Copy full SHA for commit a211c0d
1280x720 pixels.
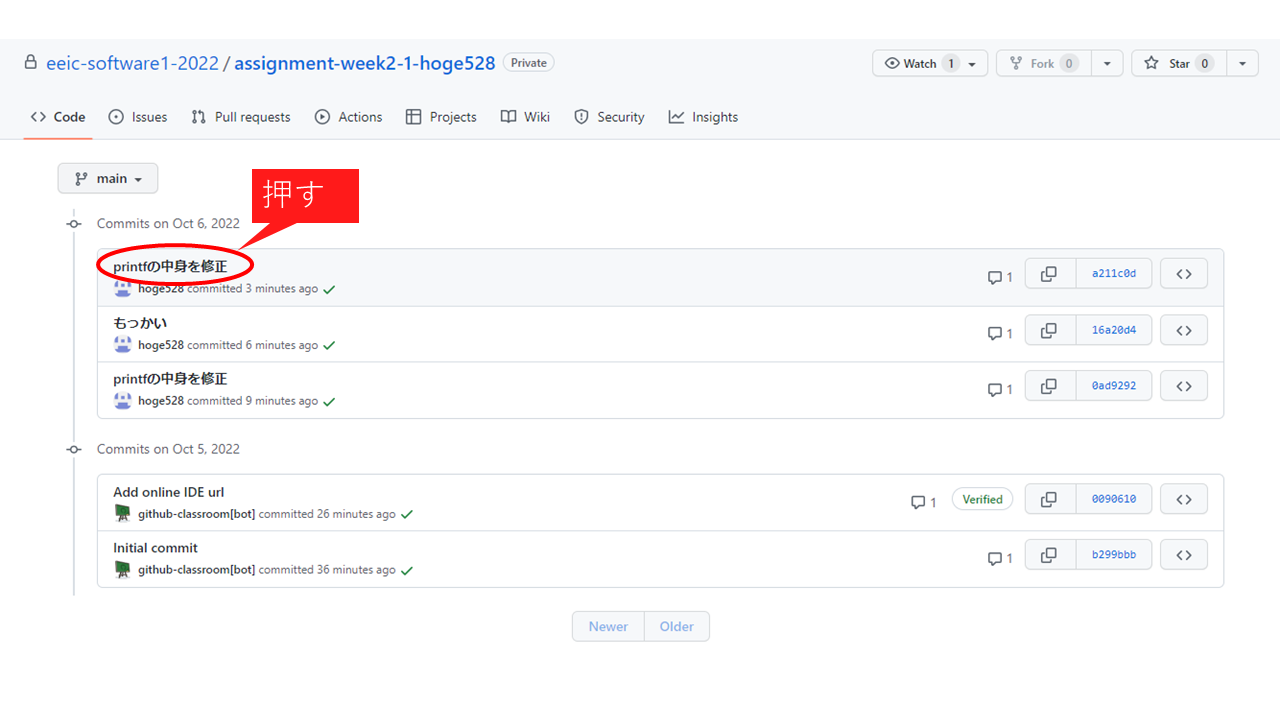click(x=1049, y=273)
